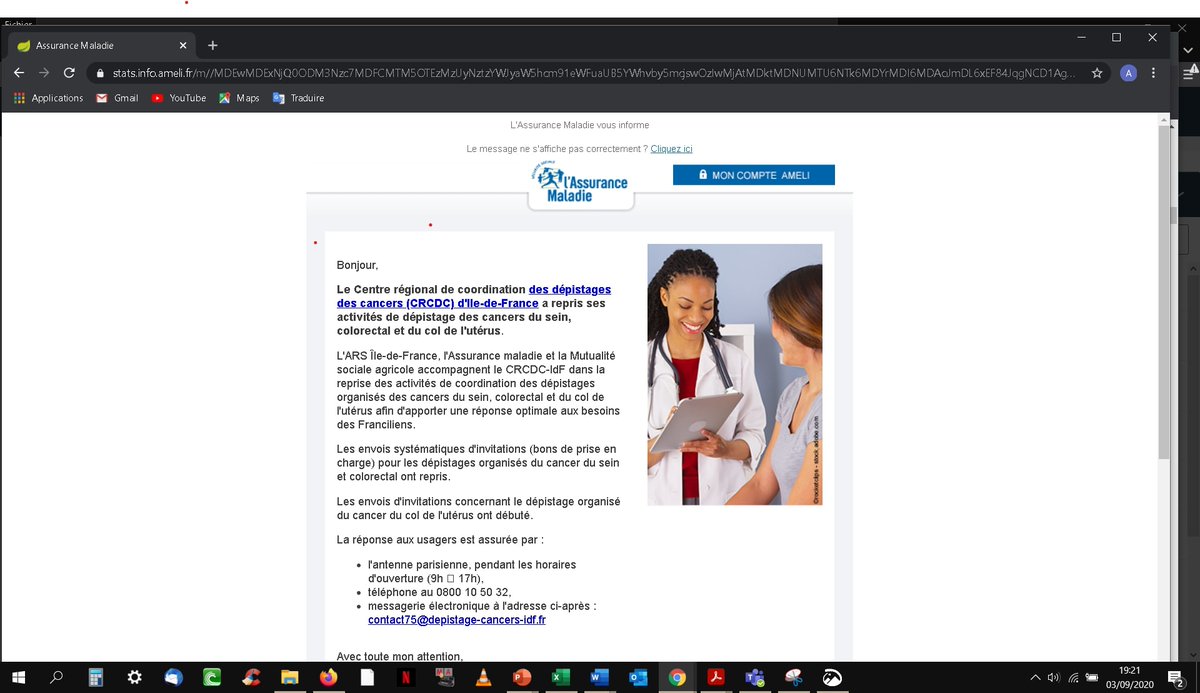Click the address bar URL
The width and height of the screenshot is (1200, 693).
(x=593, y=73)
